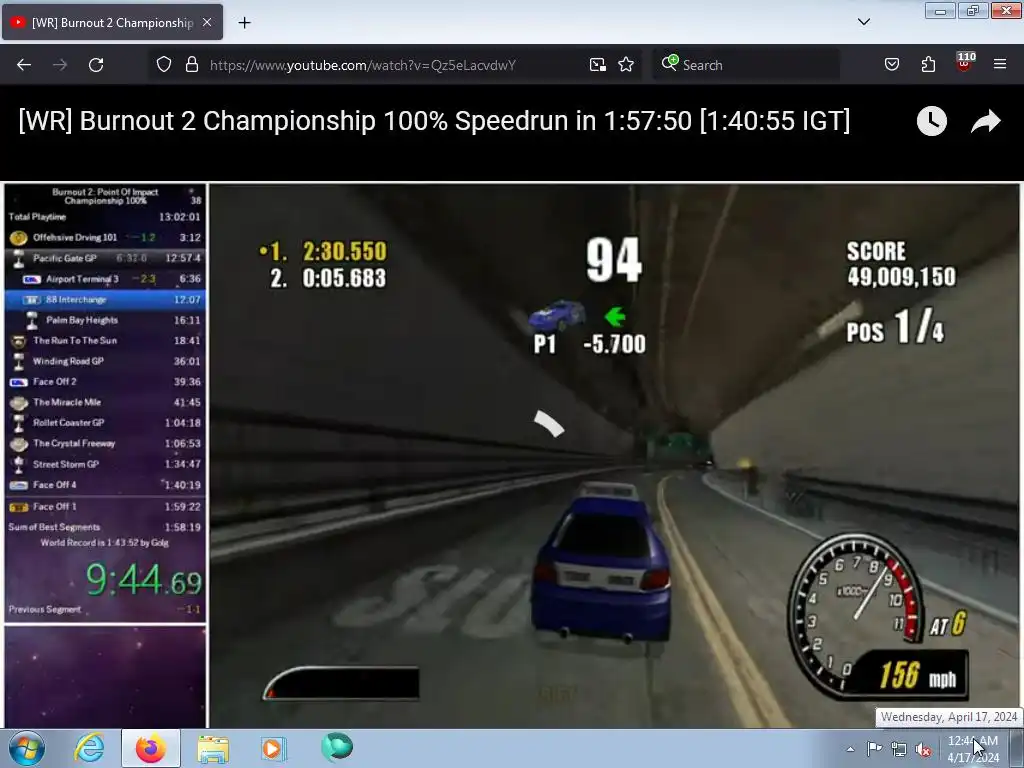This screenshot has width=1024, height=768.
Task: Click 'Street Storm GP' split row
Action: (105, 464)
